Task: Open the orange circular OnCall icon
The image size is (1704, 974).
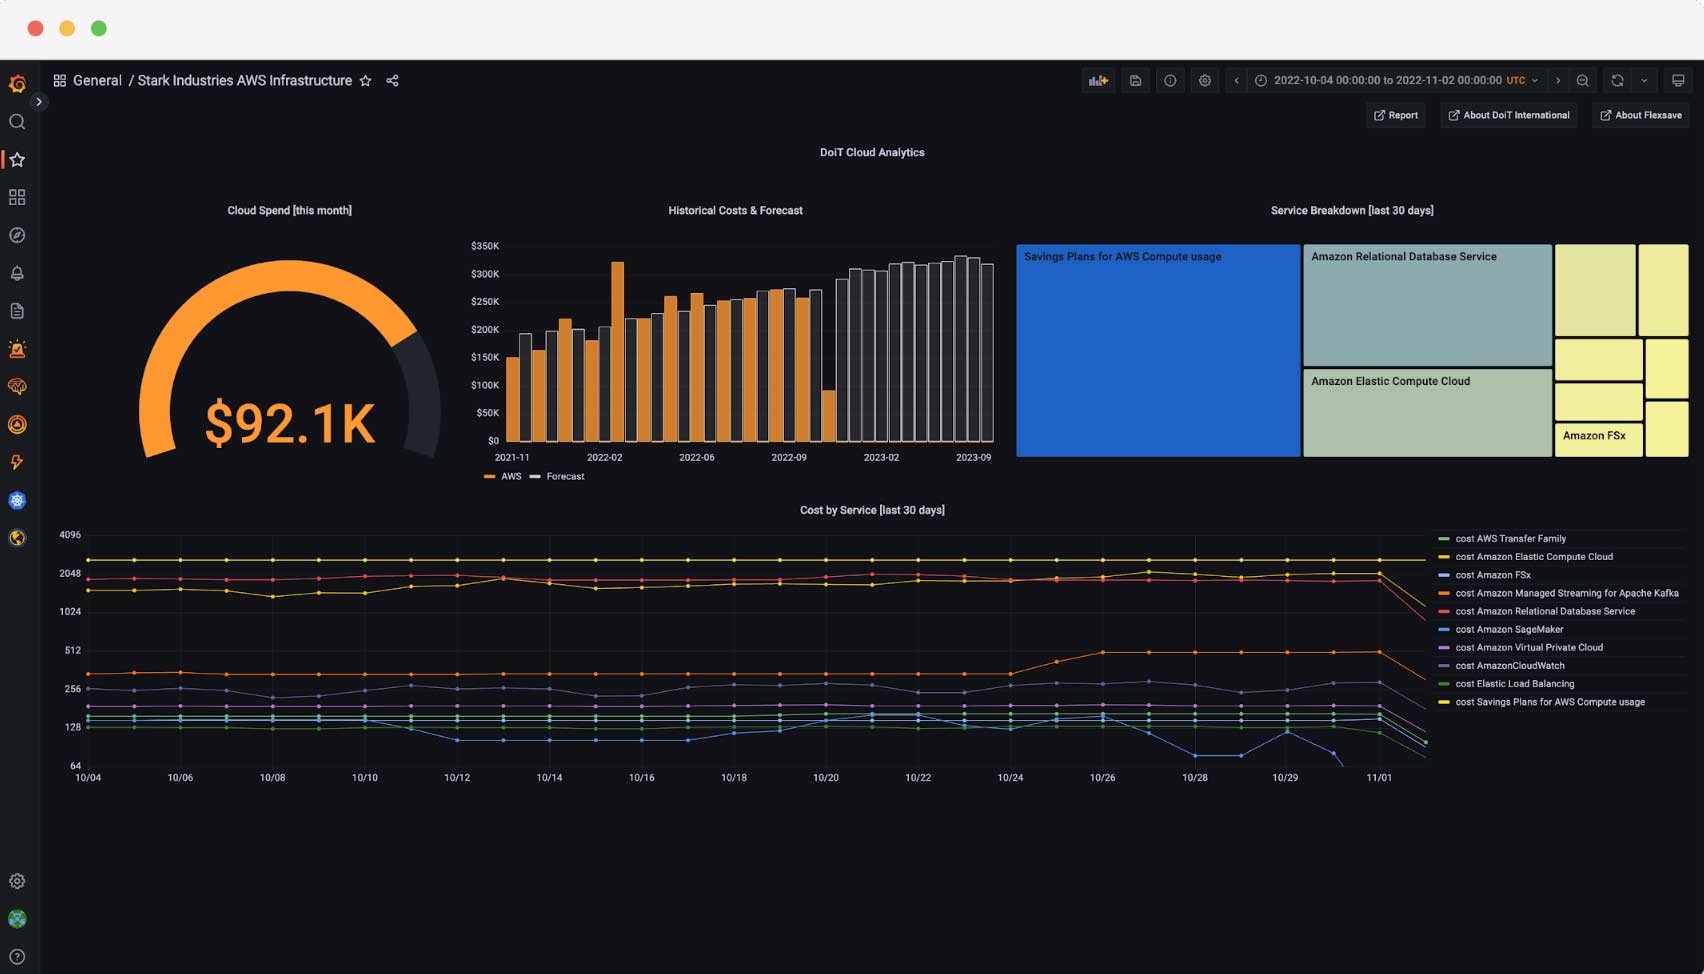Action: (17, 425)
